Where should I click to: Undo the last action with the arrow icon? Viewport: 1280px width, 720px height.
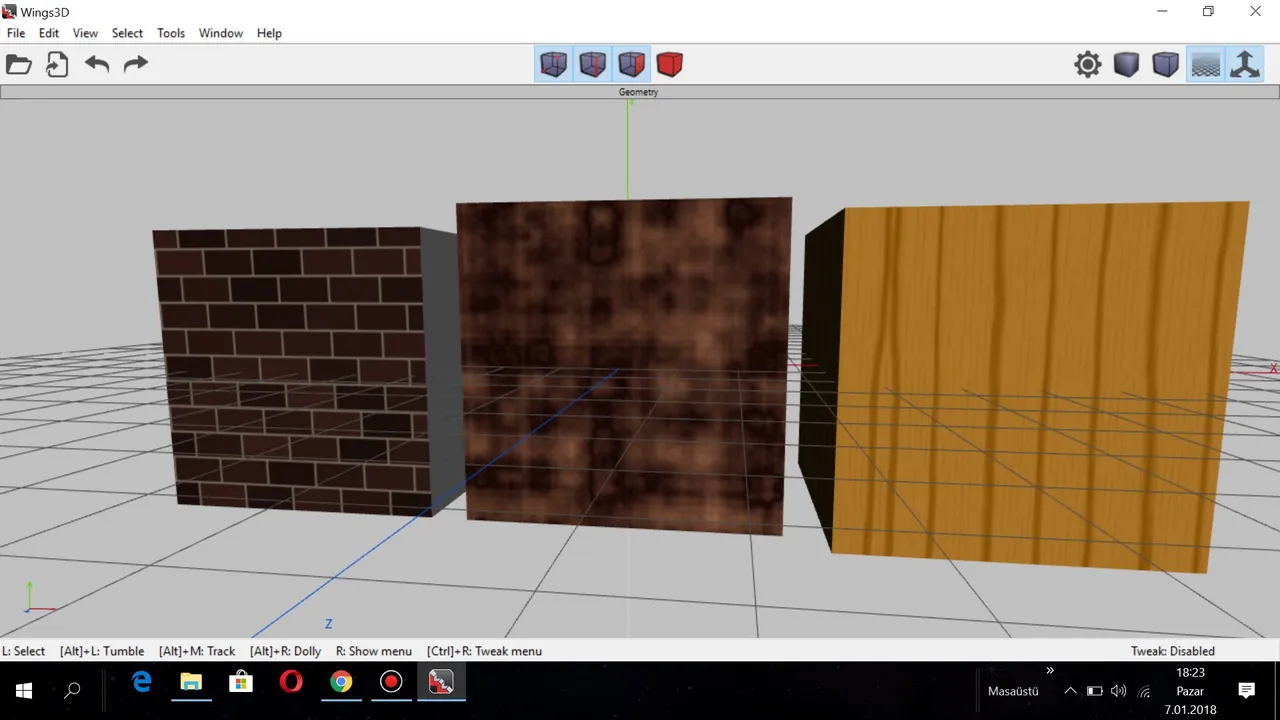pyautogui.click(x=97, y=65)
